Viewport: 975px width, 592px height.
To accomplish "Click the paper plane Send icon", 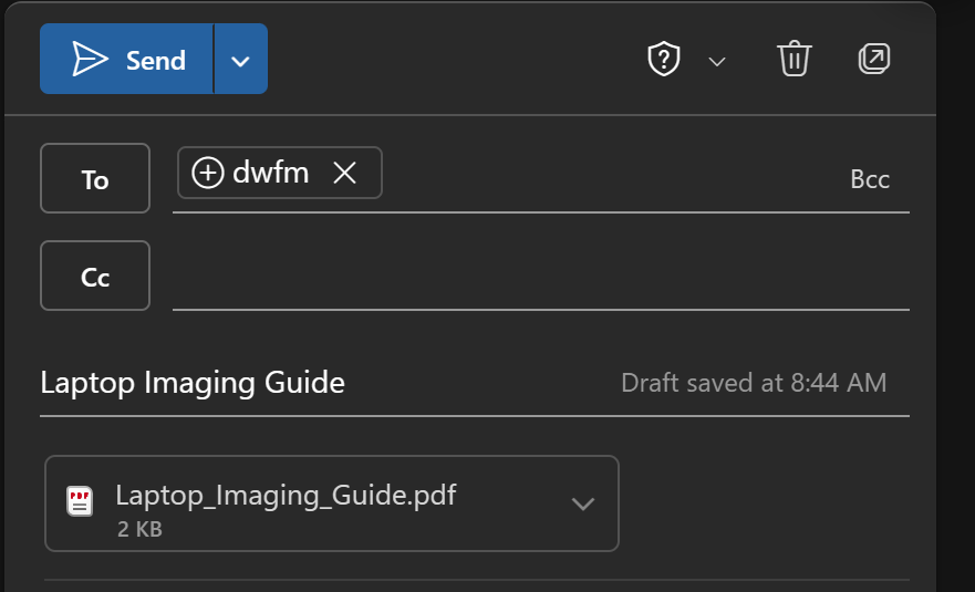I will (x=90, y=59).
